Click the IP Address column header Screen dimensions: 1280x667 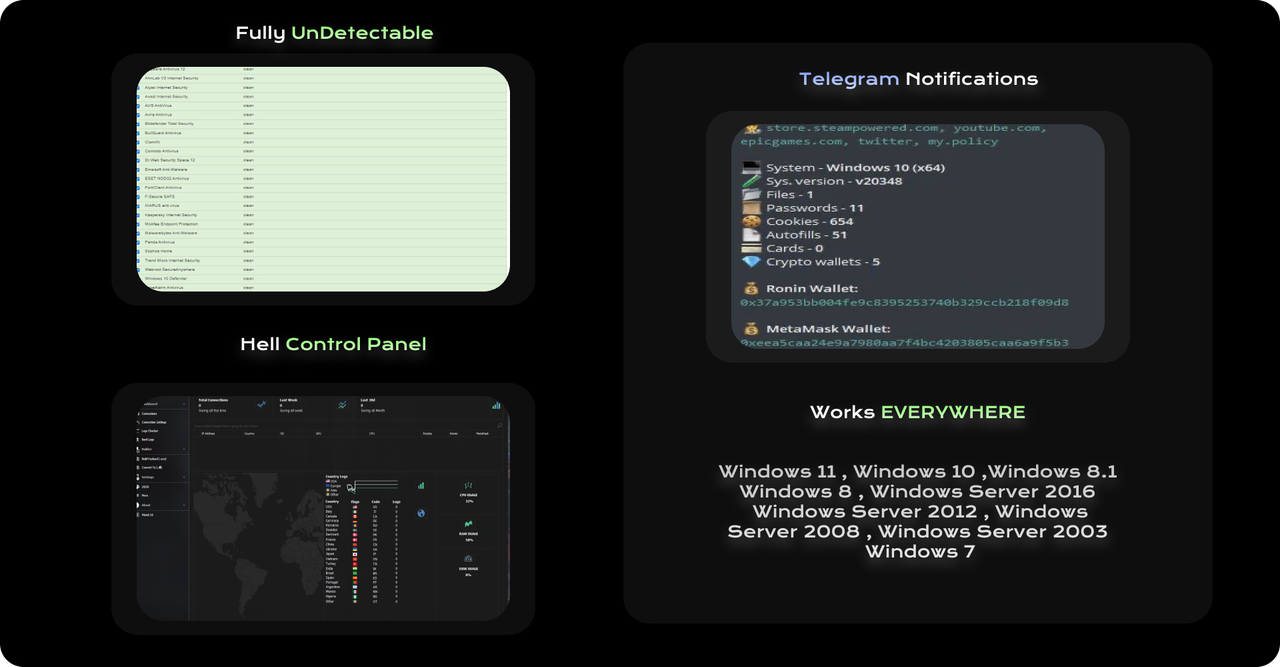click(209, 433)
